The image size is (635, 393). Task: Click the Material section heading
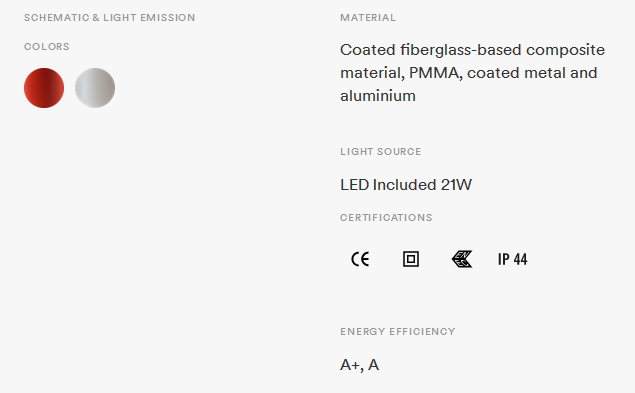point(368,17)
